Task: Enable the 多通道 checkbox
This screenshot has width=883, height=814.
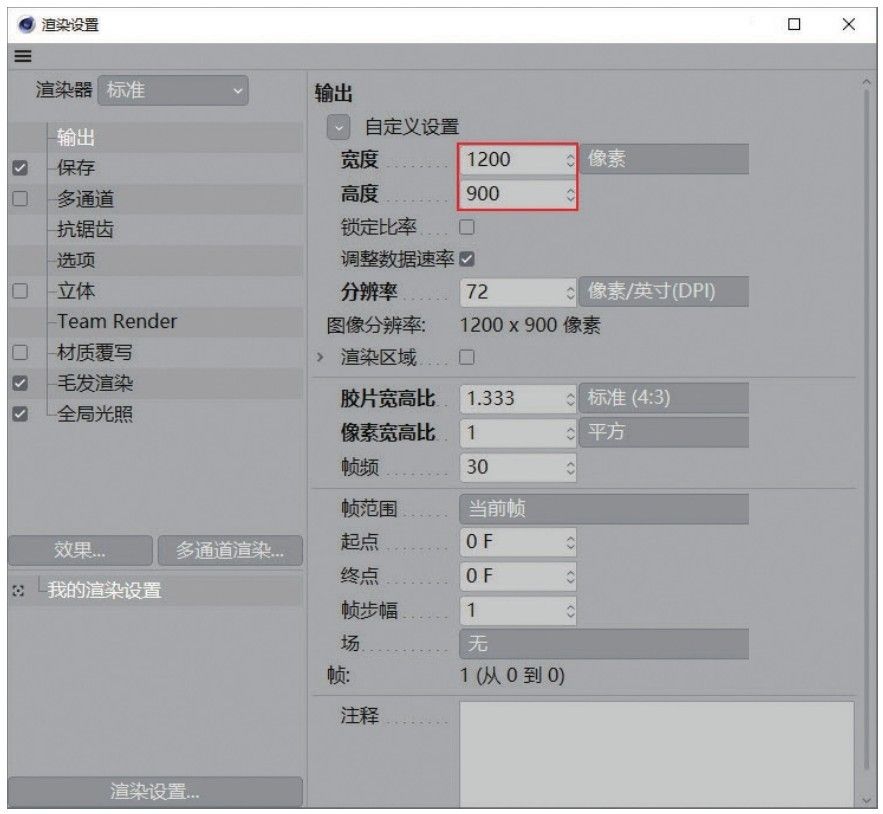Action: (20, 198)
